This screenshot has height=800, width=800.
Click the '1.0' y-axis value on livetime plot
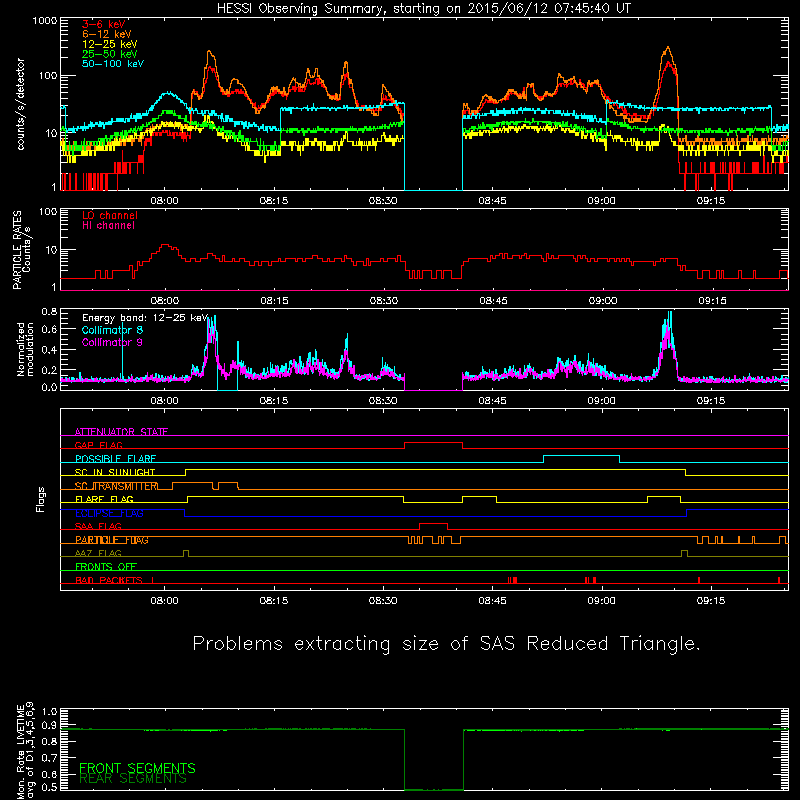(x=49, y=711)
